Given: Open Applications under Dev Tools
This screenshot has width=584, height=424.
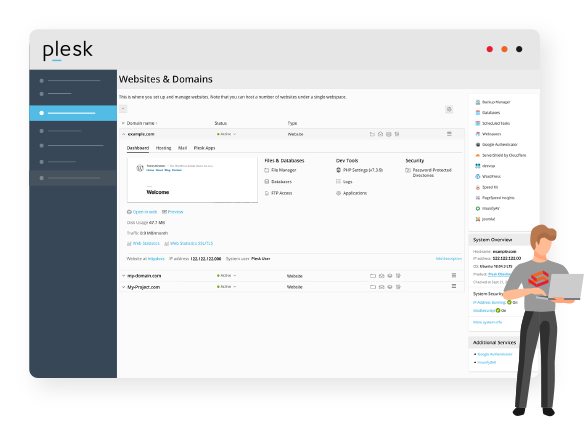Looking at the screenshot, I should pos(352,193).
